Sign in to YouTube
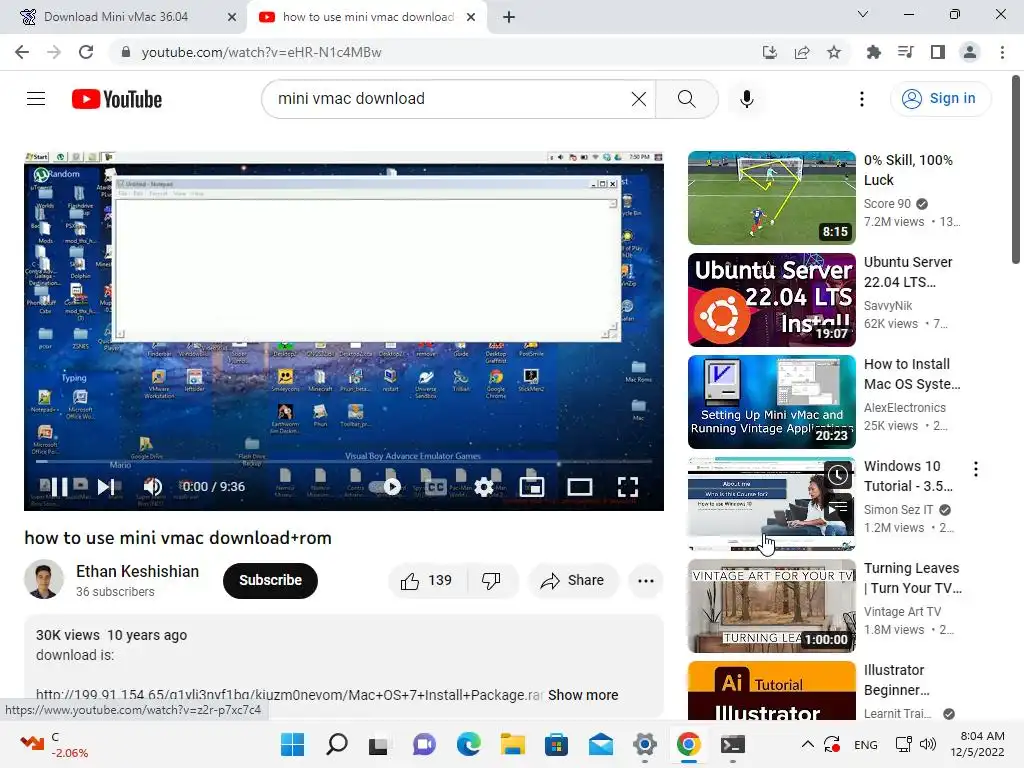The image size is (1024, 768). pos(939,99)
